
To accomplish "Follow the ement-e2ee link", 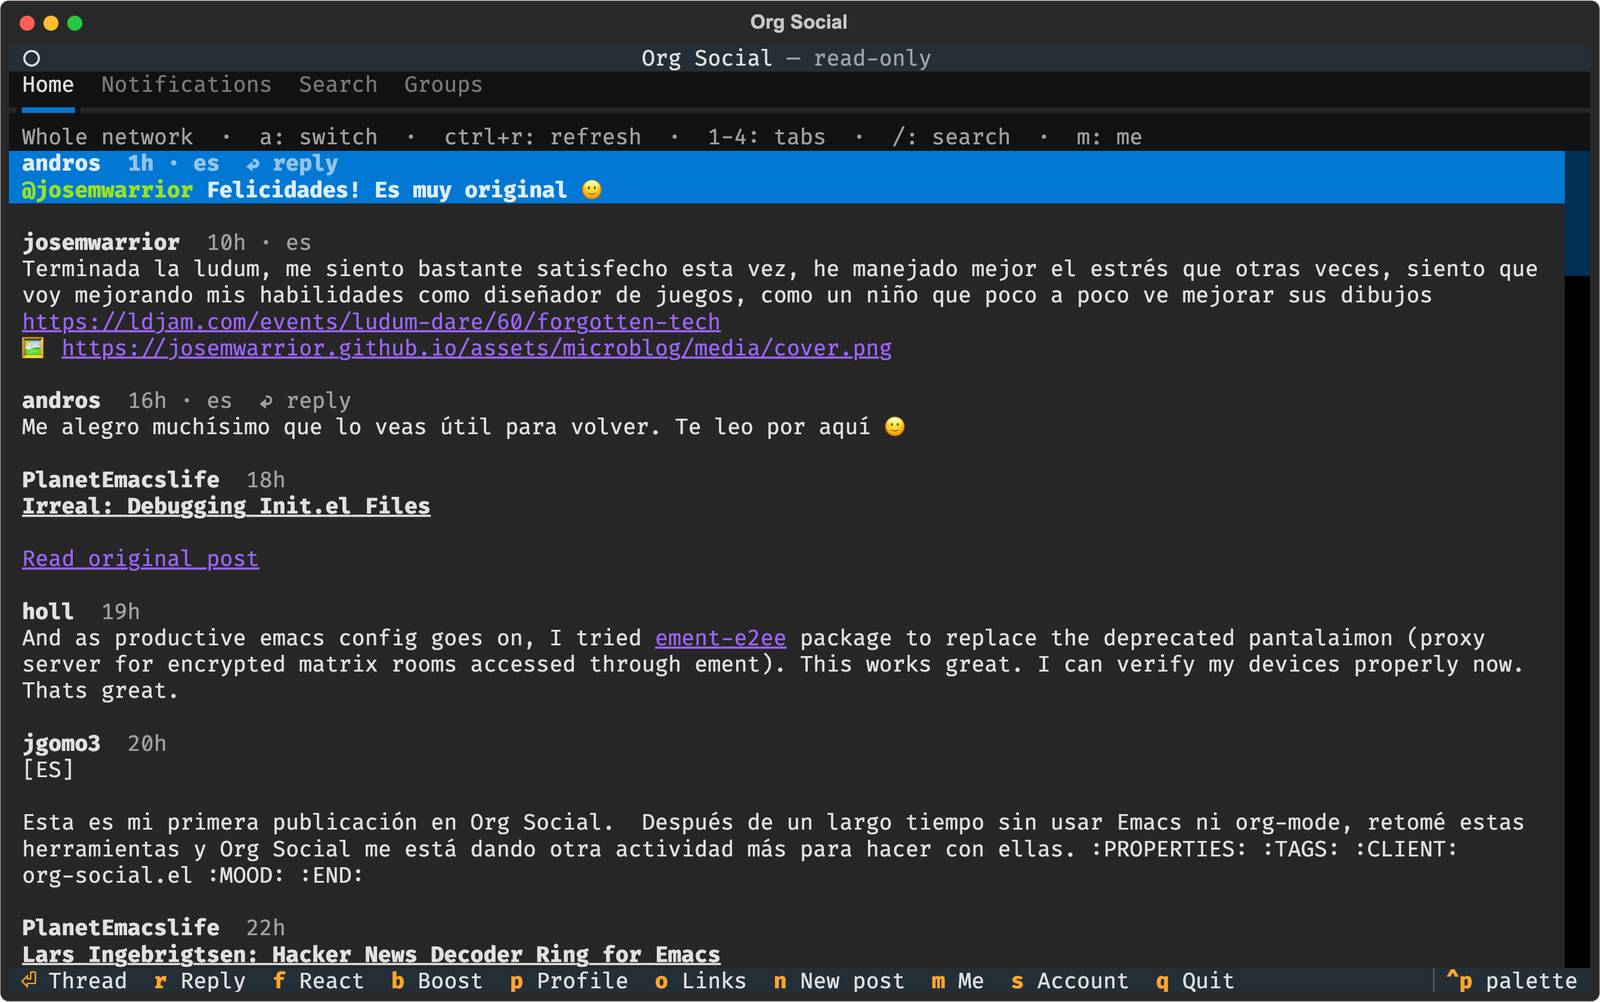I will [720, 638].
